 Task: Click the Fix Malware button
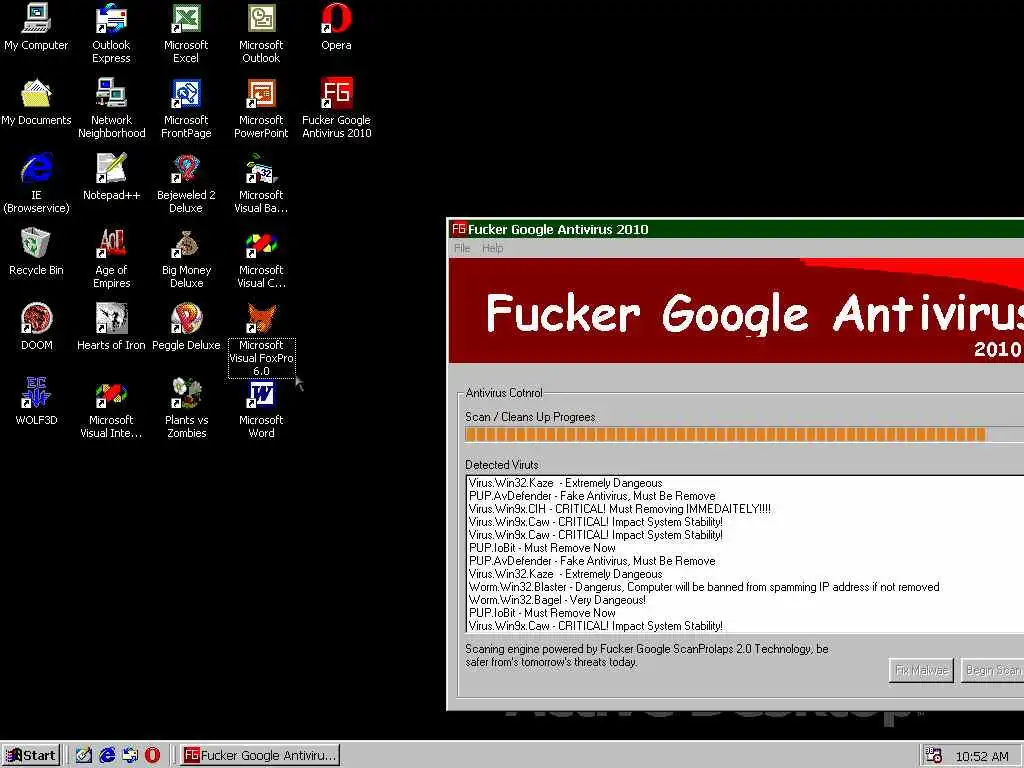[921, 670]
